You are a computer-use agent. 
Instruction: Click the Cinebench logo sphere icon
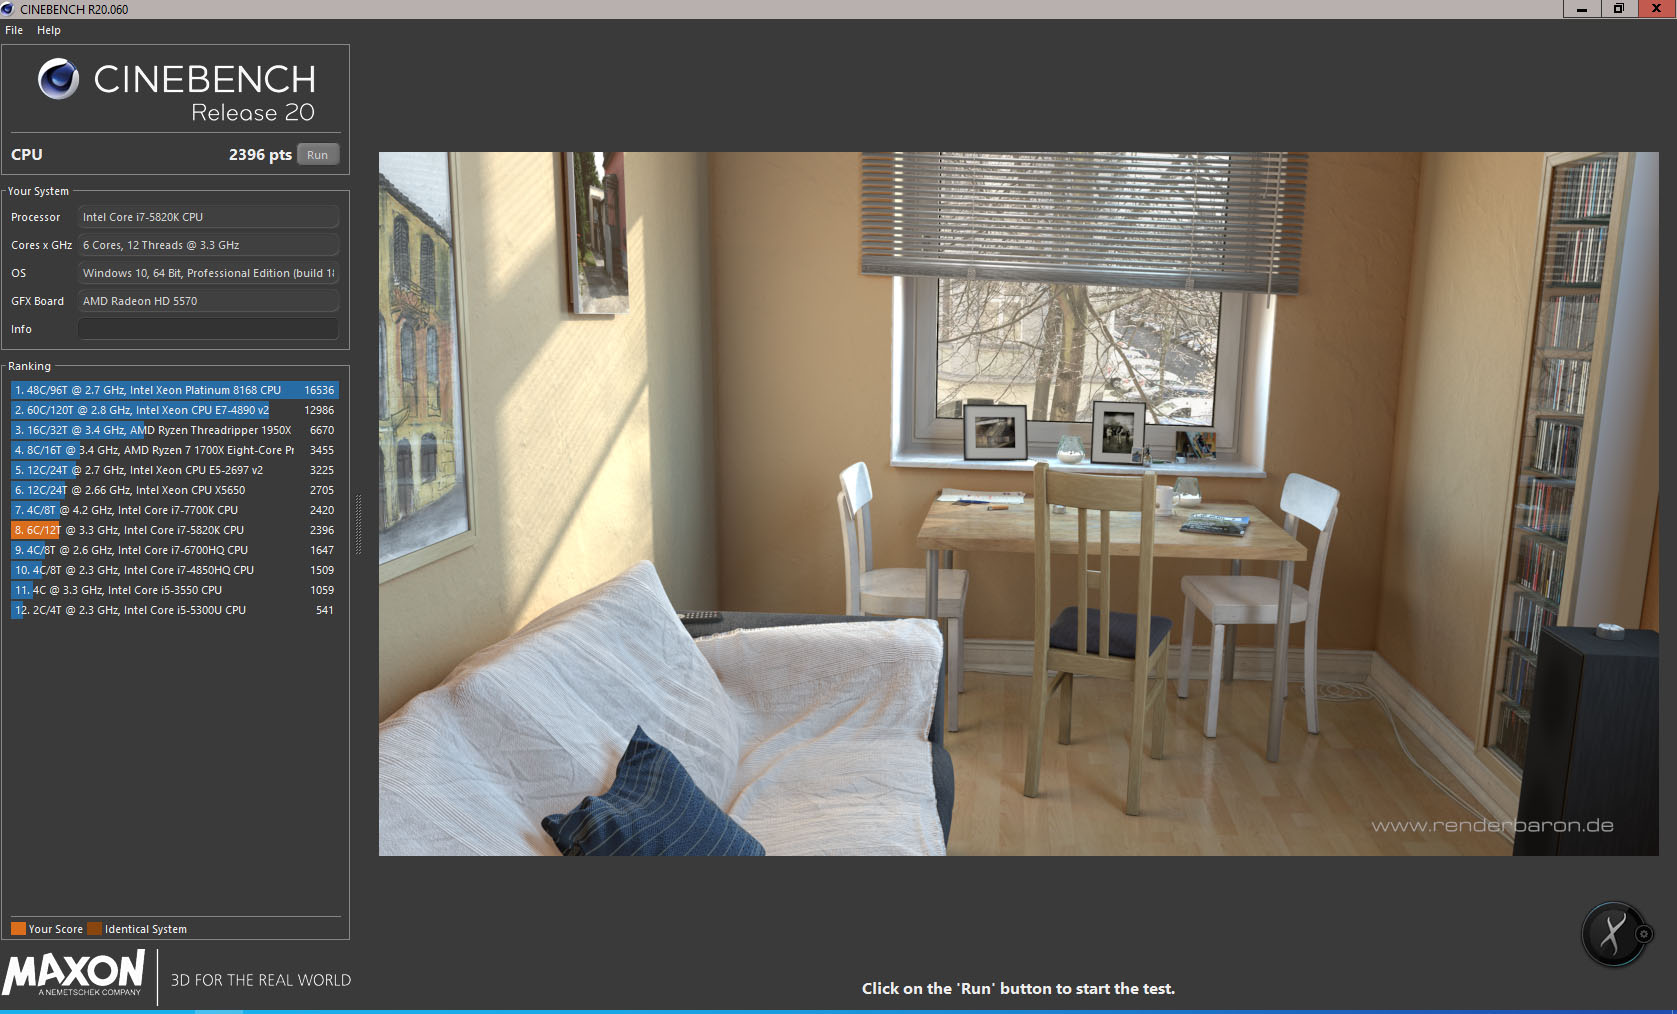58,78
